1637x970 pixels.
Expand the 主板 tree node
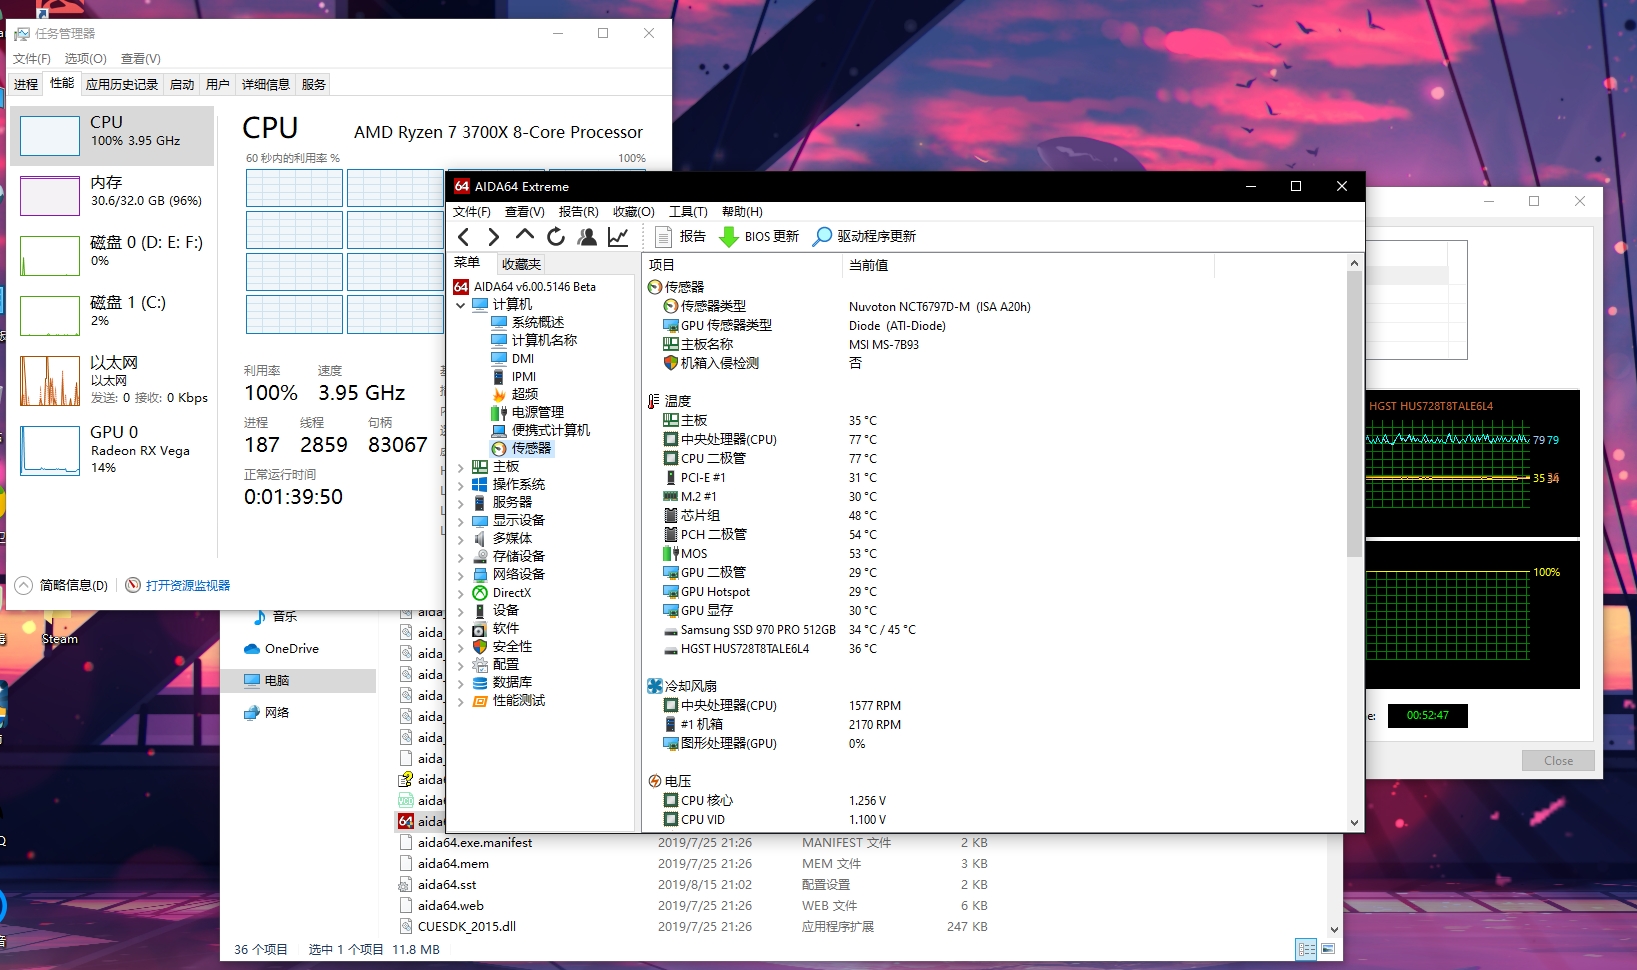pos(460,467)
